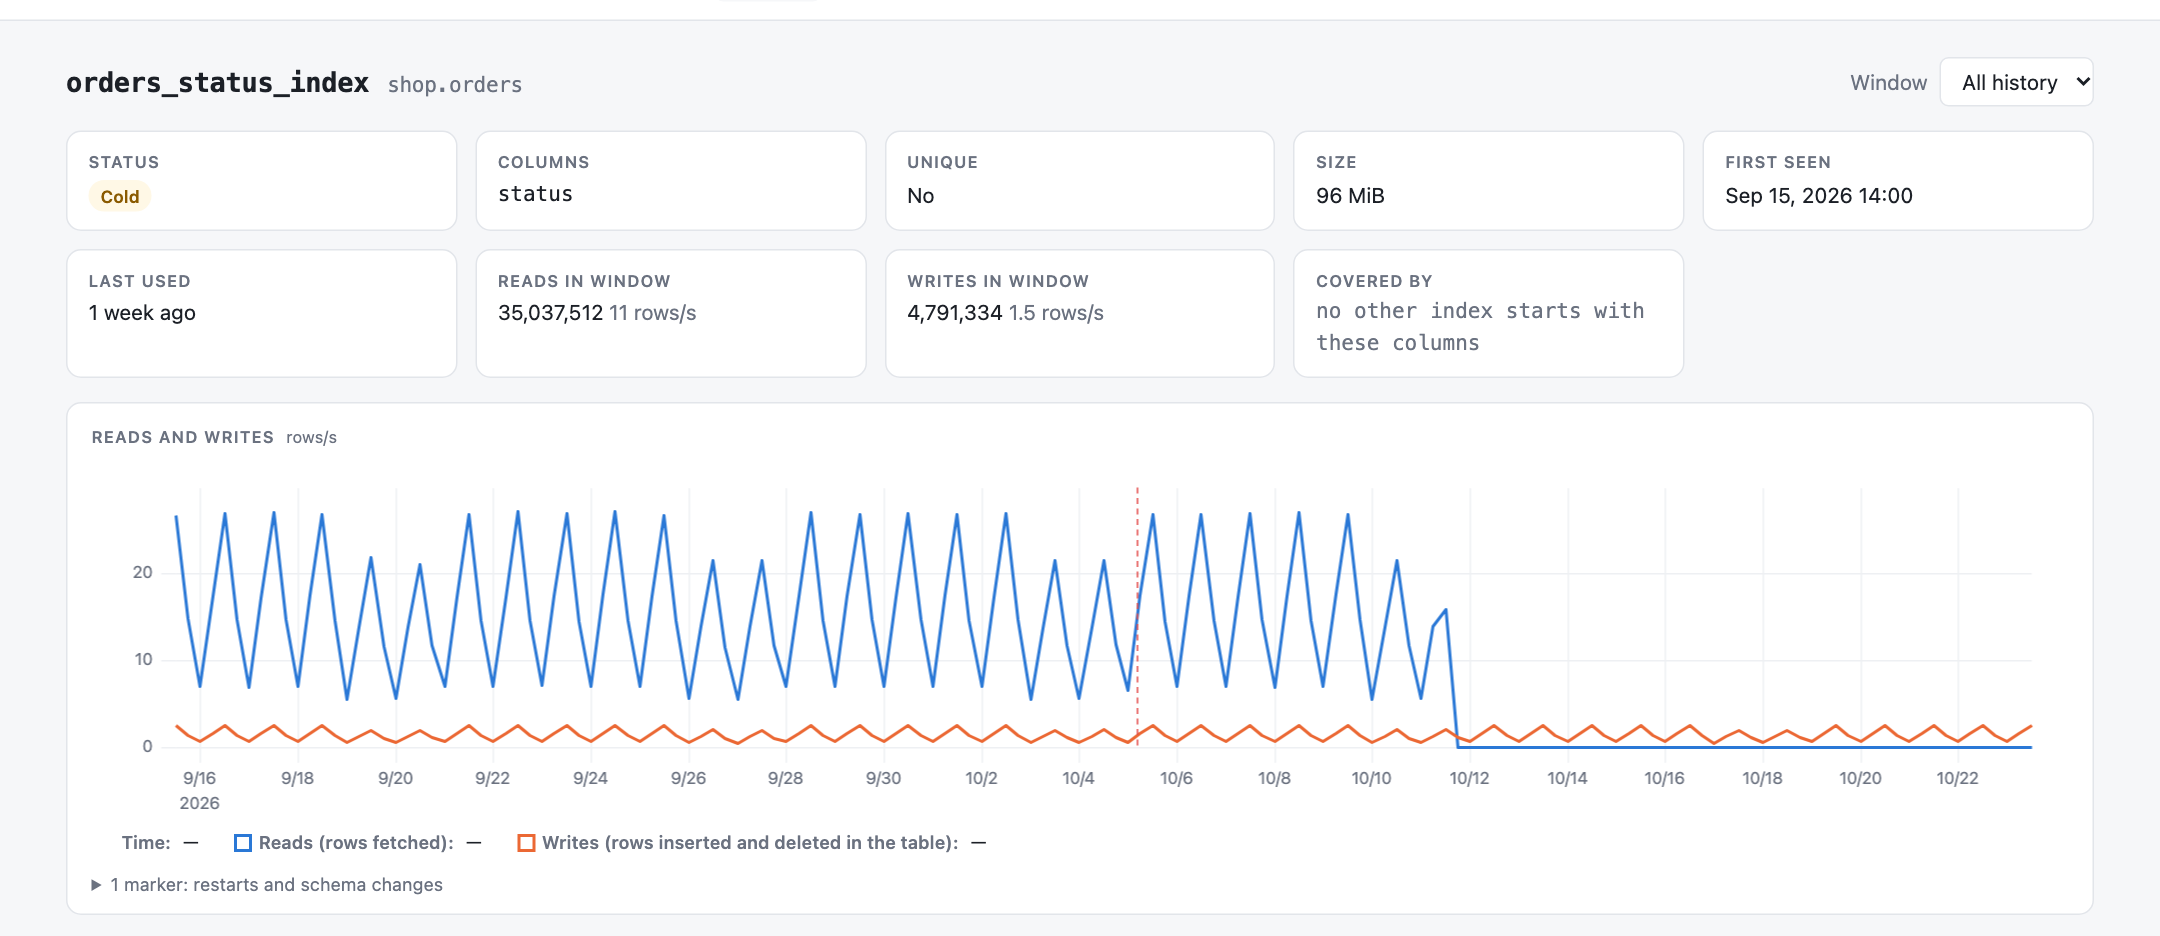
Task: Click the writes count 4,791,334
Action: (x=954, y=313)
